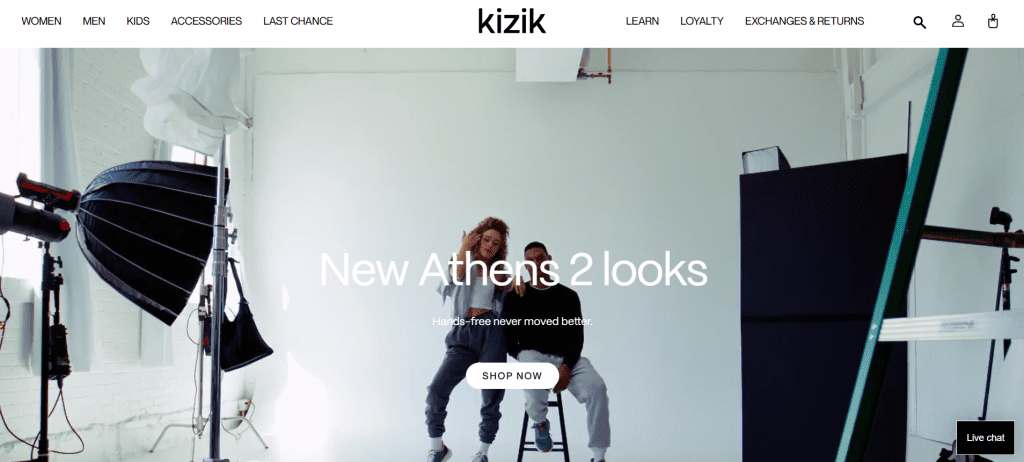Visit the LAST CHANCE section
This screenshot has width=1024, height=462.
coord(298,21)
